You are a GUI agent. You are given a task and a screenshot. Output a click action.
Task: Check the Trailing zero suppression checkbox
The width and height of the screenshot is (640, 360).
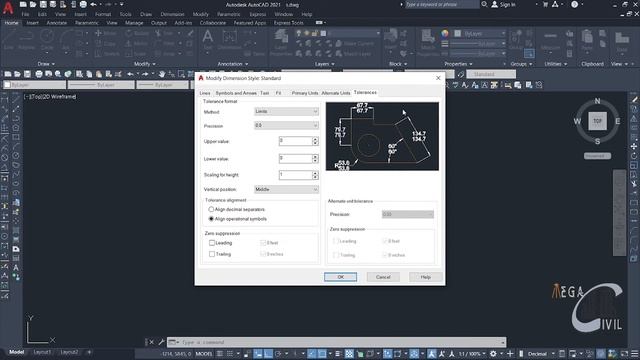tap(212, 254)
